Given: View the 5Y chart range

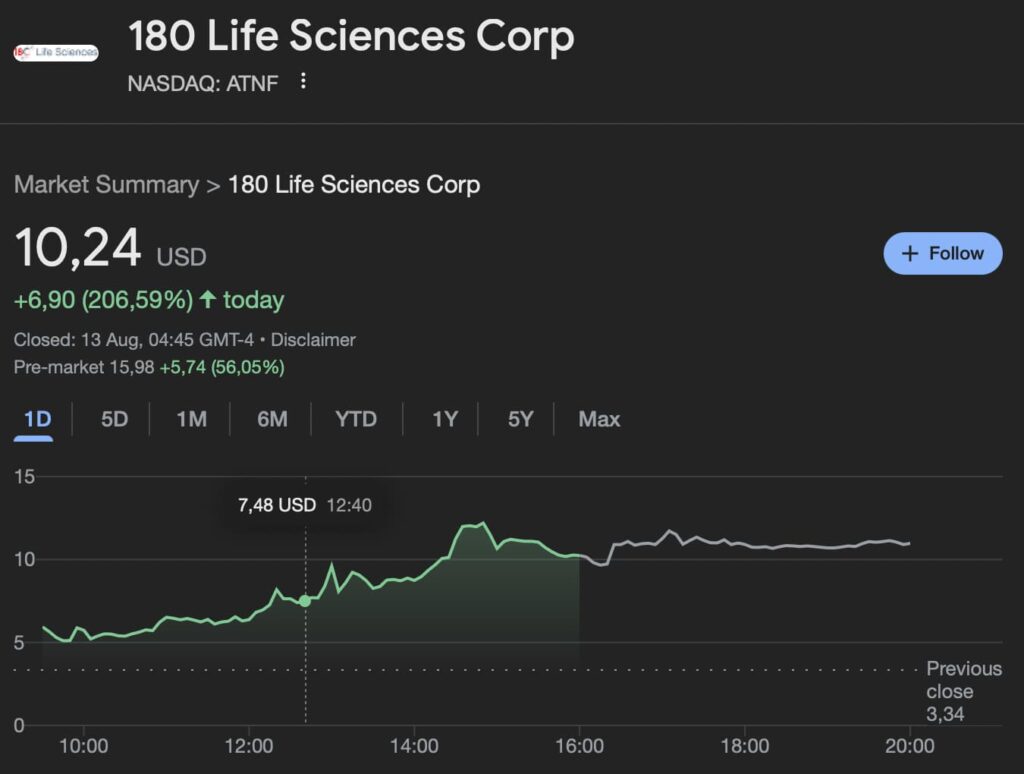Looking at the screenshot, I should (x=520, y=419).
